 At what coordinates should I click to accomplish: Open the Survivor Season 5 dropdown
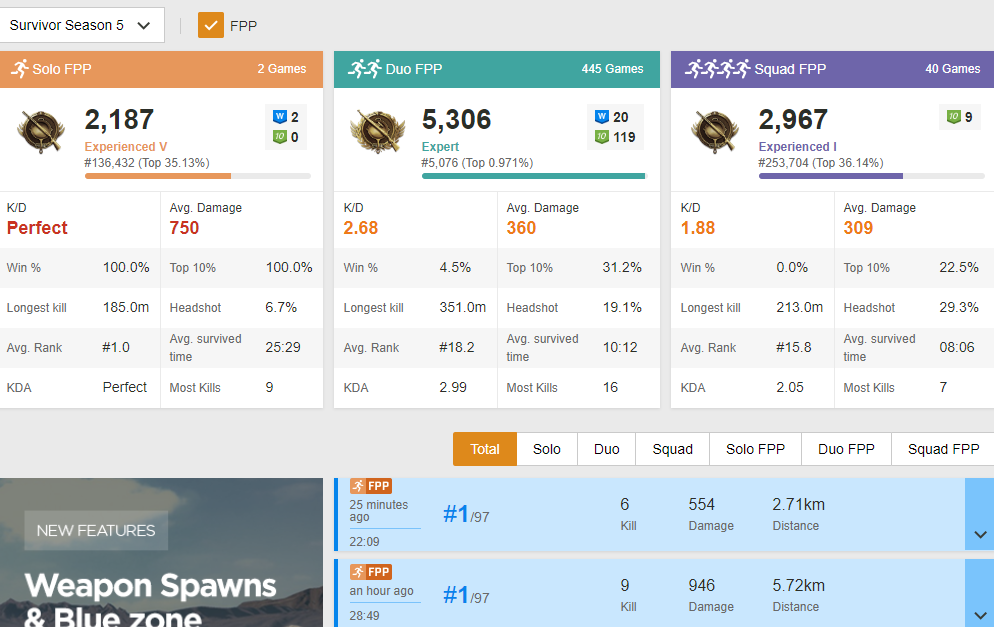(x=82, y=25)
